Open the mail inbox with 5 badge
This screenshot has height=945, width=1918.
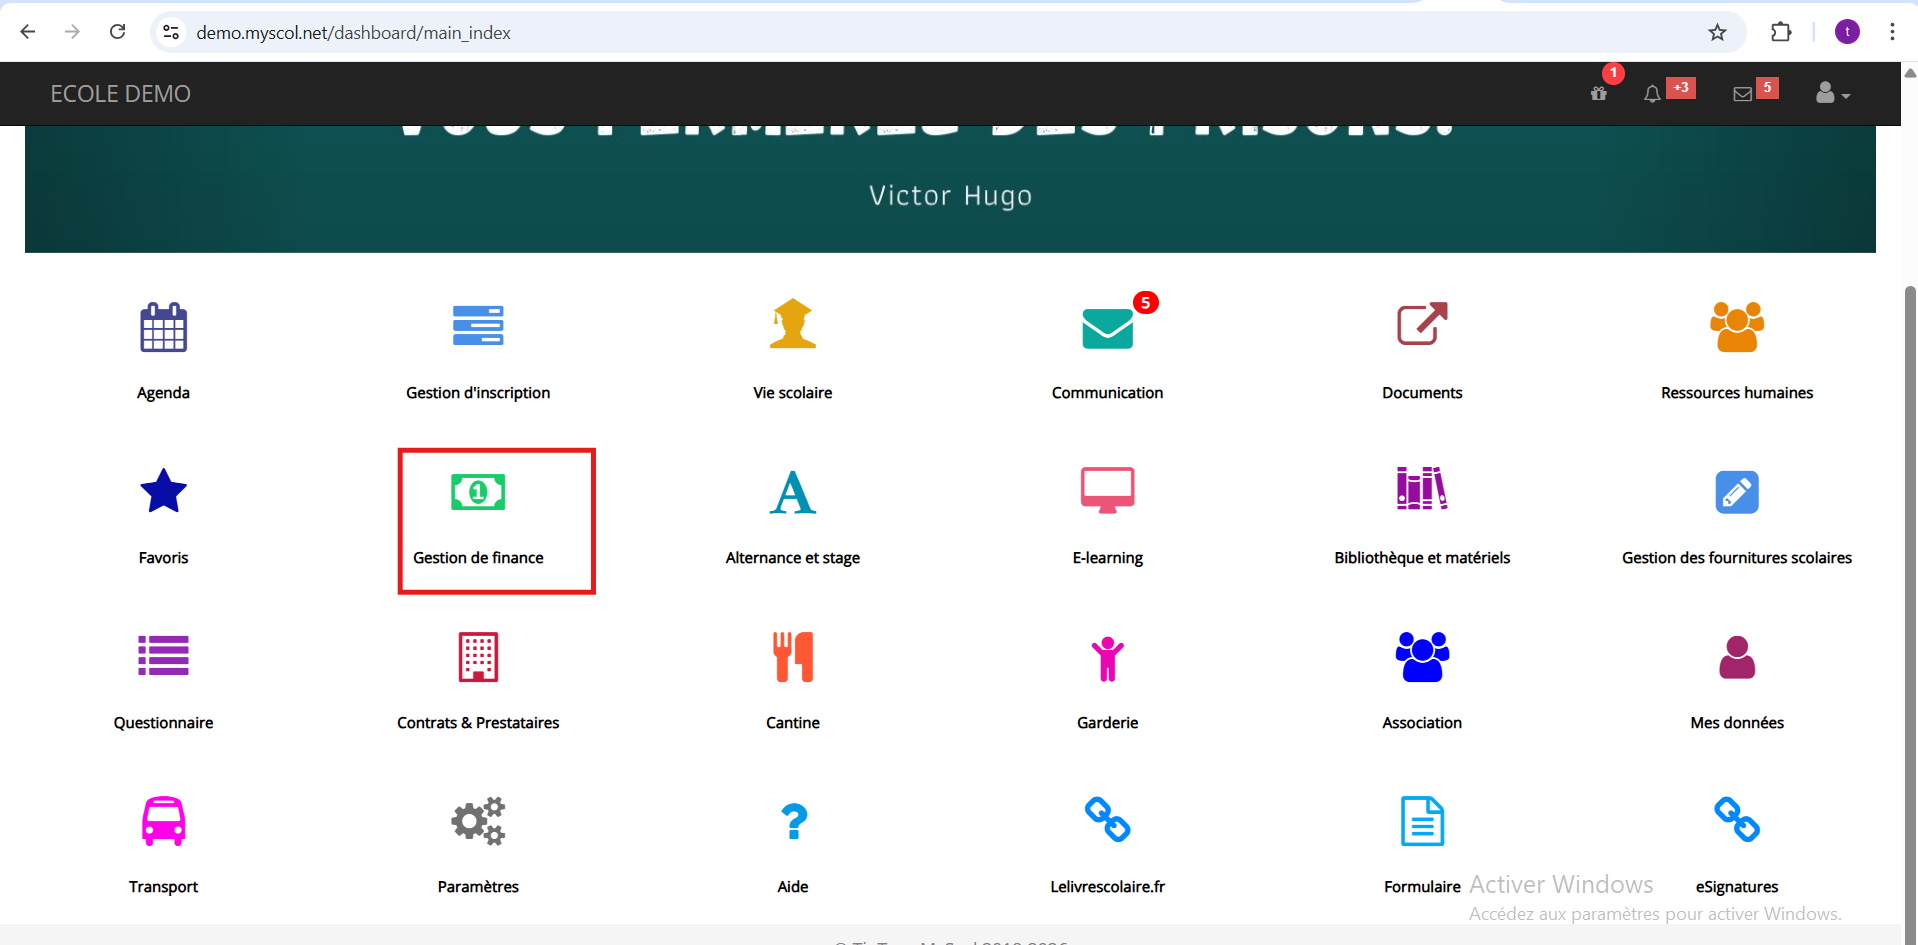(x=1742, y=94)
